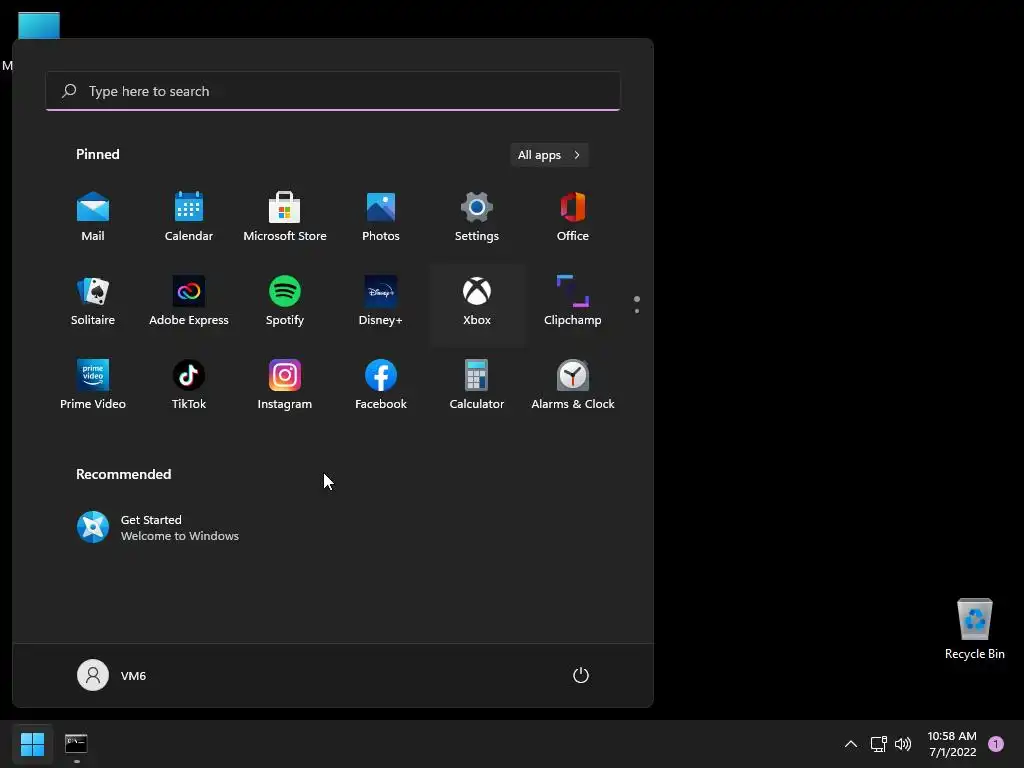
Task: Launch TikTok from pinned apps
Action: coord(189,385)
